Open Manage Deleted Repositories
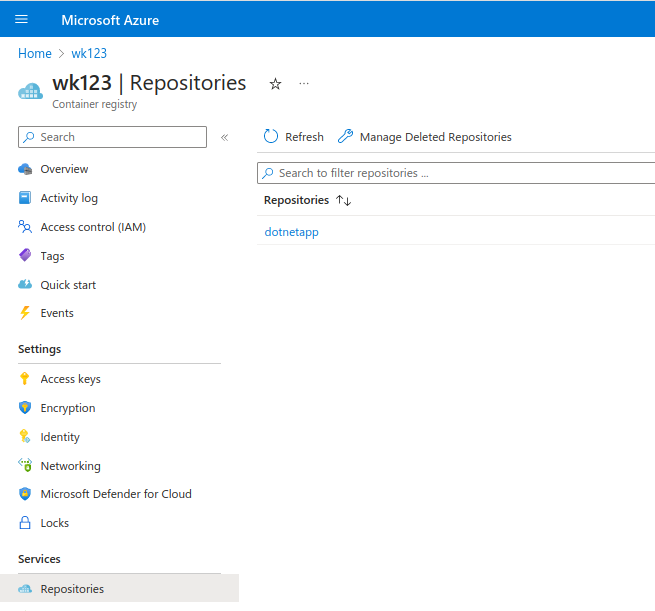 [435, 137]
